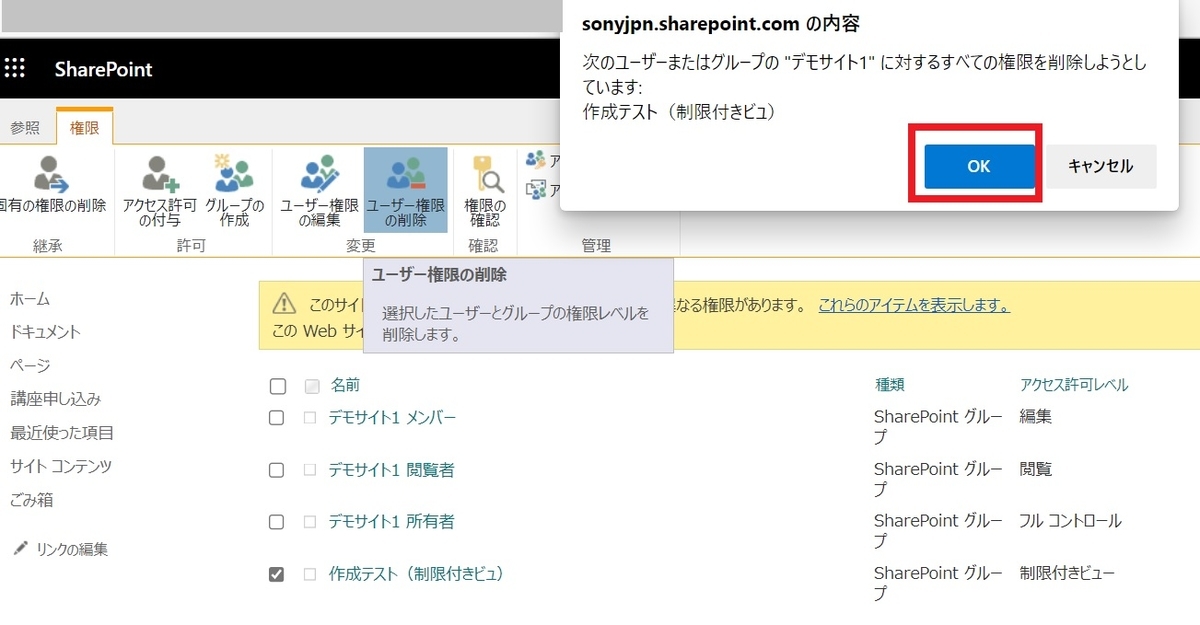The height and width of the screenshot is (625, 1200).
Task: Open the 作成テスト（制限付きビュ） group link
Action: [416, 573]
